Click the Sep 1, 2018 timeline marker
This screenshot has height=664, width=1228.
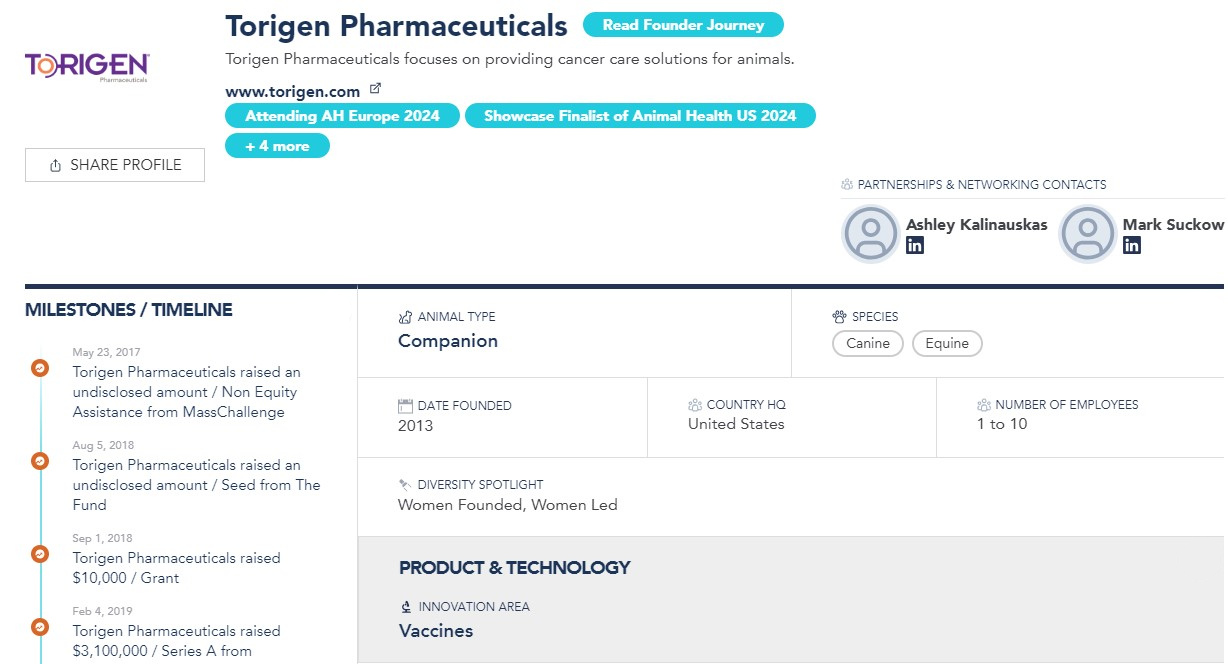click(x=40, y=553)
